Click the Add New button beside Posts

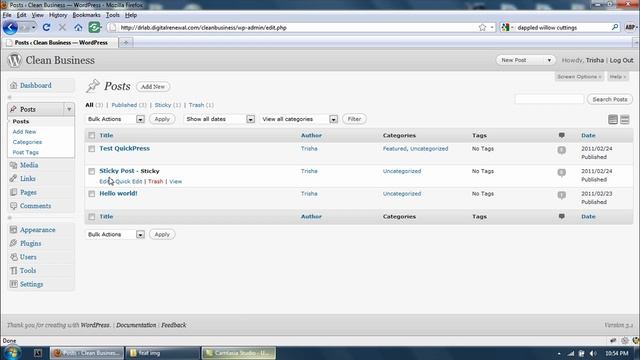[153, 87]
